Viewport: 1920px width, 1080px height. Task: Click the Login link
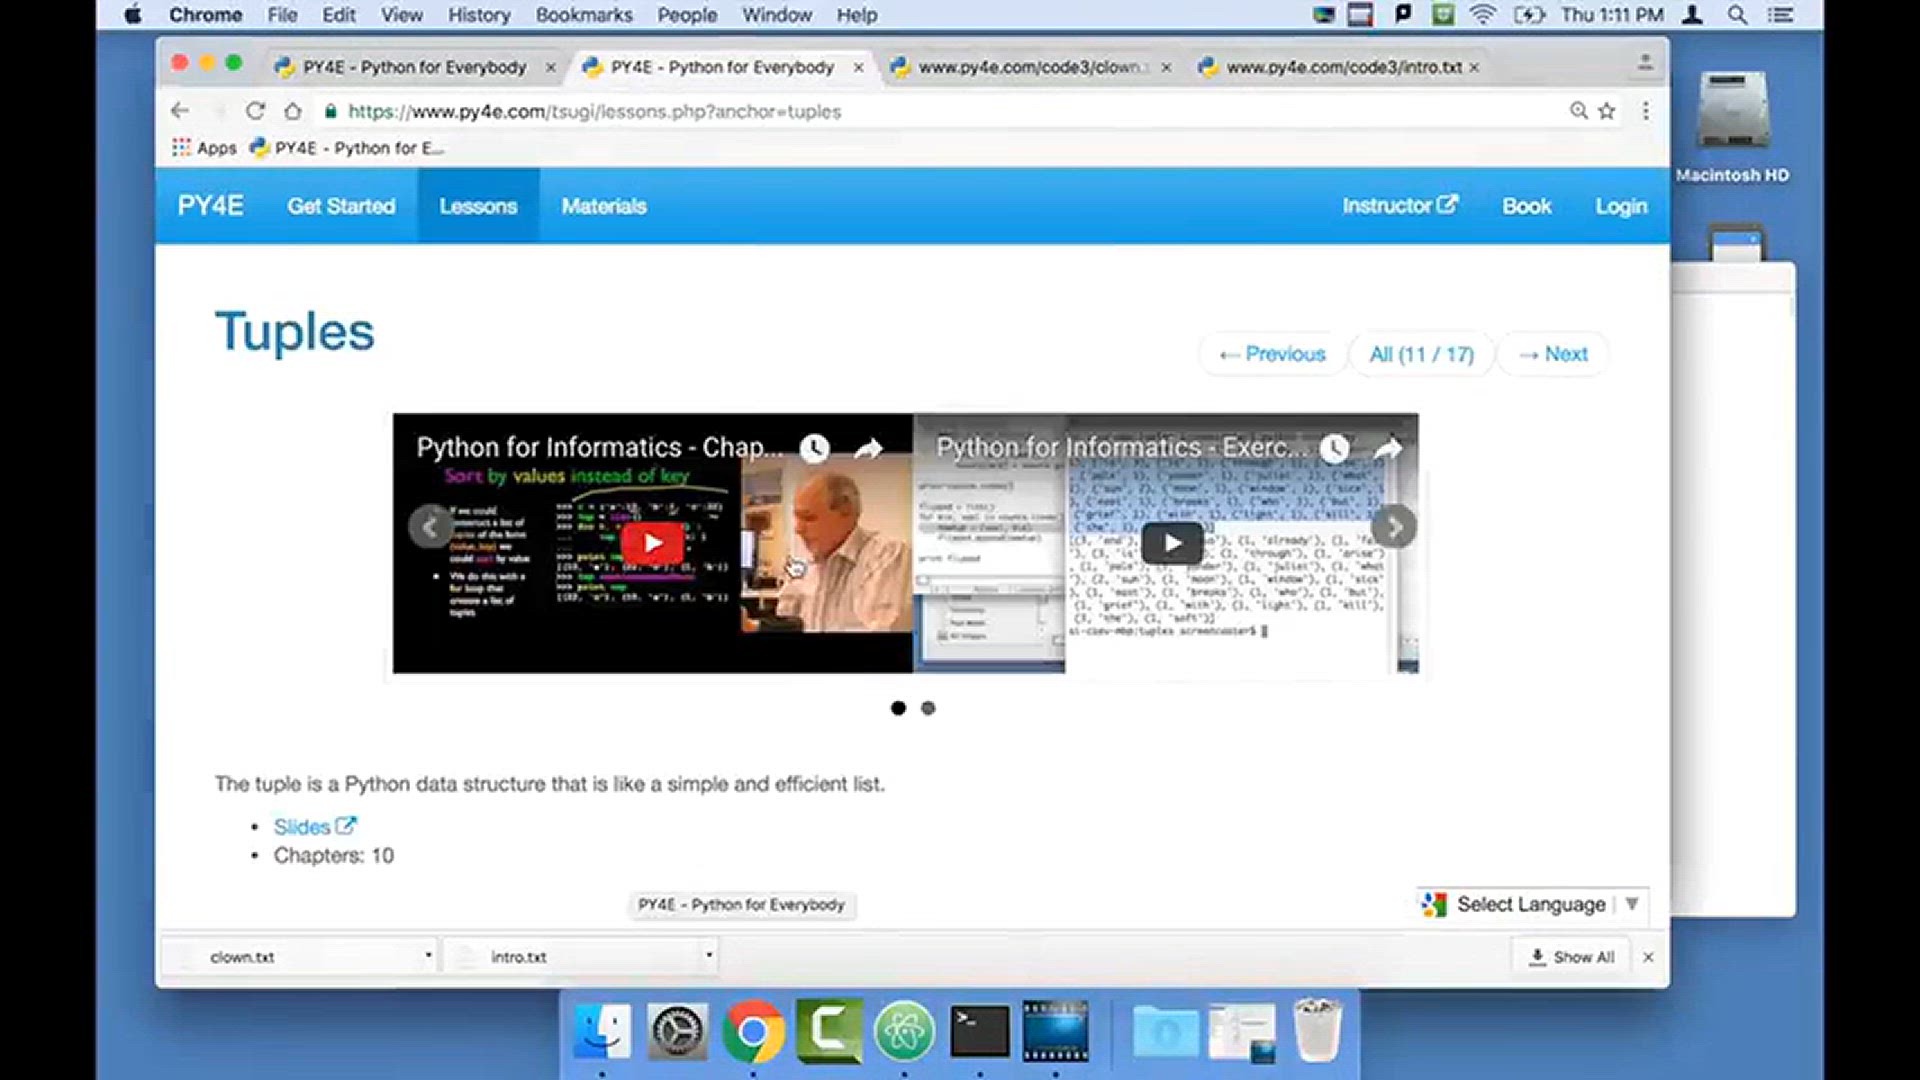(x=1621, y=206)
